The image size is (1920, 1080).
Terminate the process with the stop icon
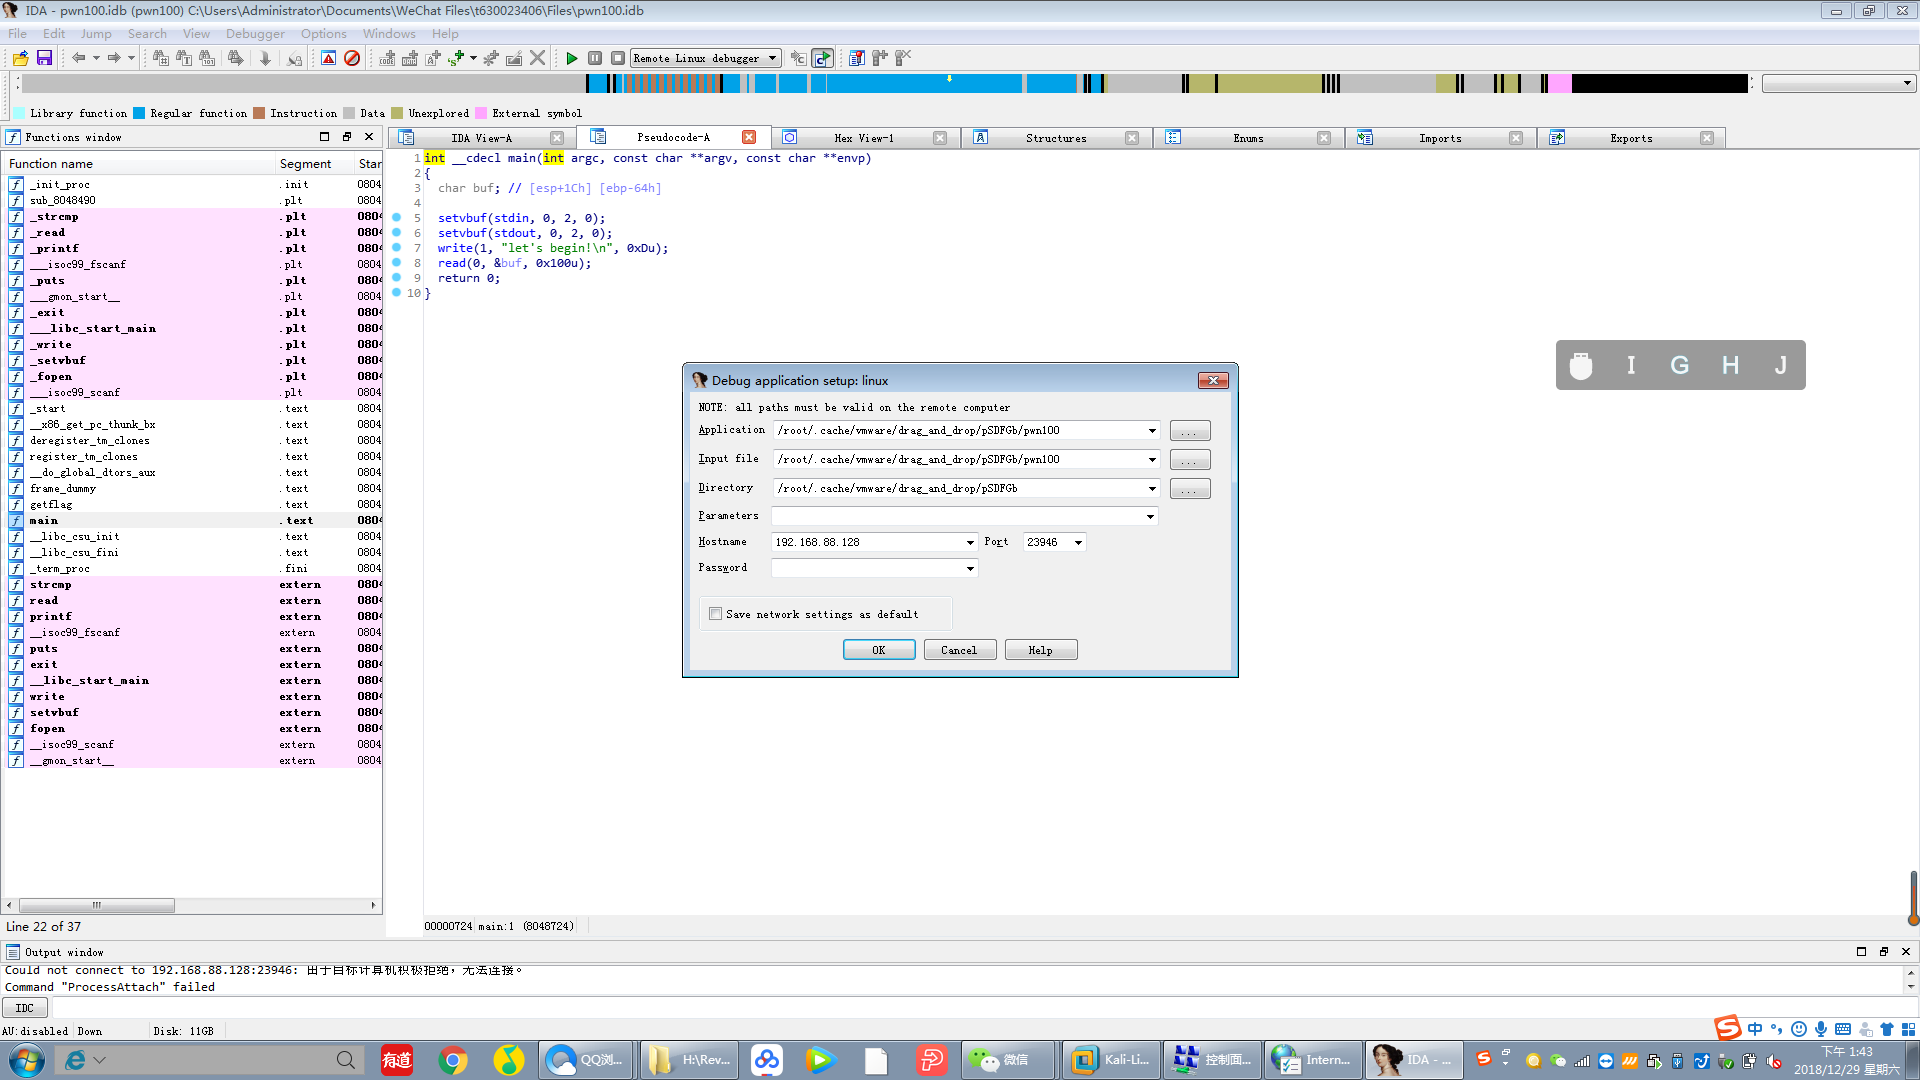coord(618,58)
